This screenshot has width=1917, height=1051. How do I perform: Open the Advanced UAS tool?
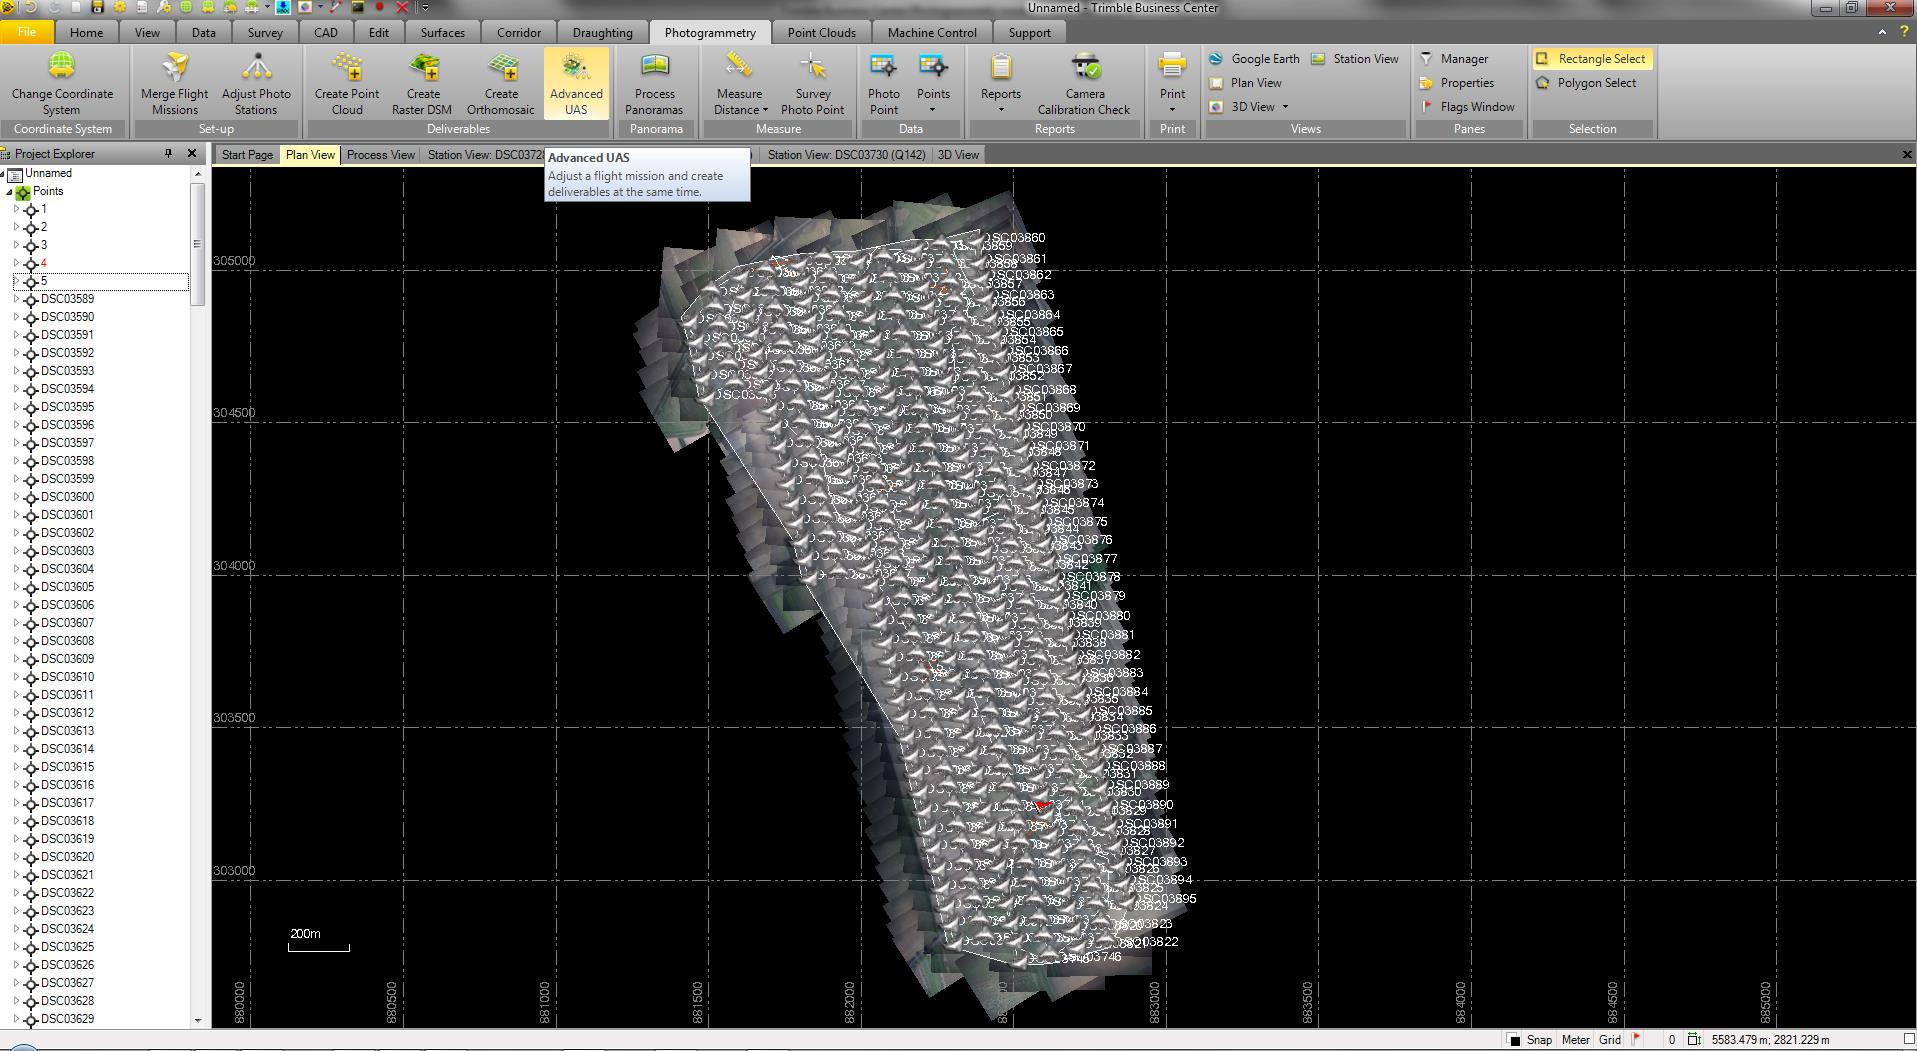click(x=576, y=83)
